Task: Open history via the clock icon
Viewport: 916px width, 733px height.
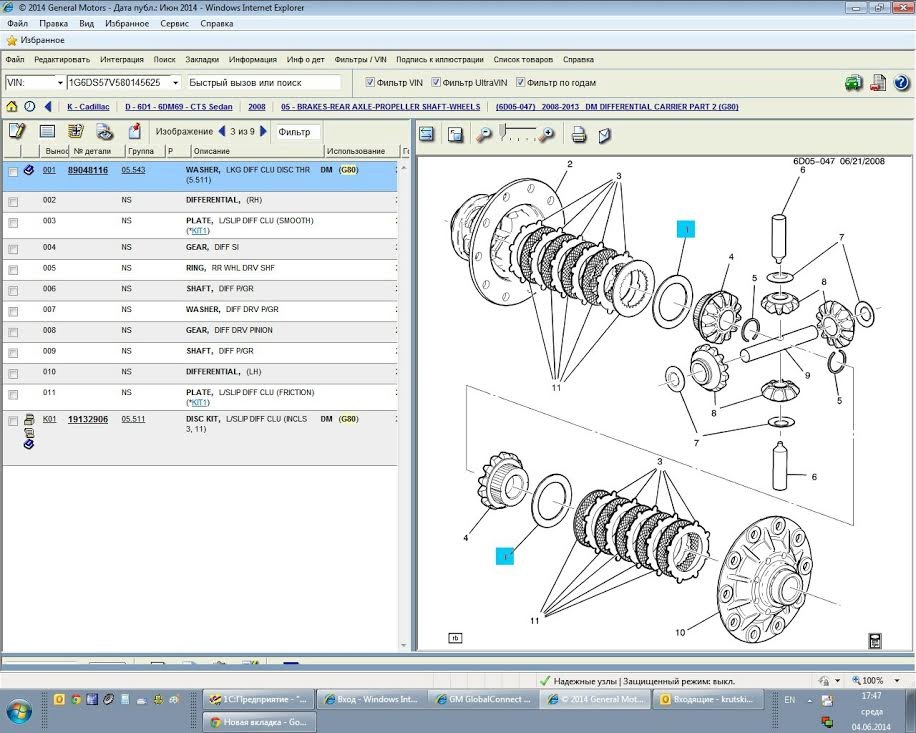Action: [29, 106]
